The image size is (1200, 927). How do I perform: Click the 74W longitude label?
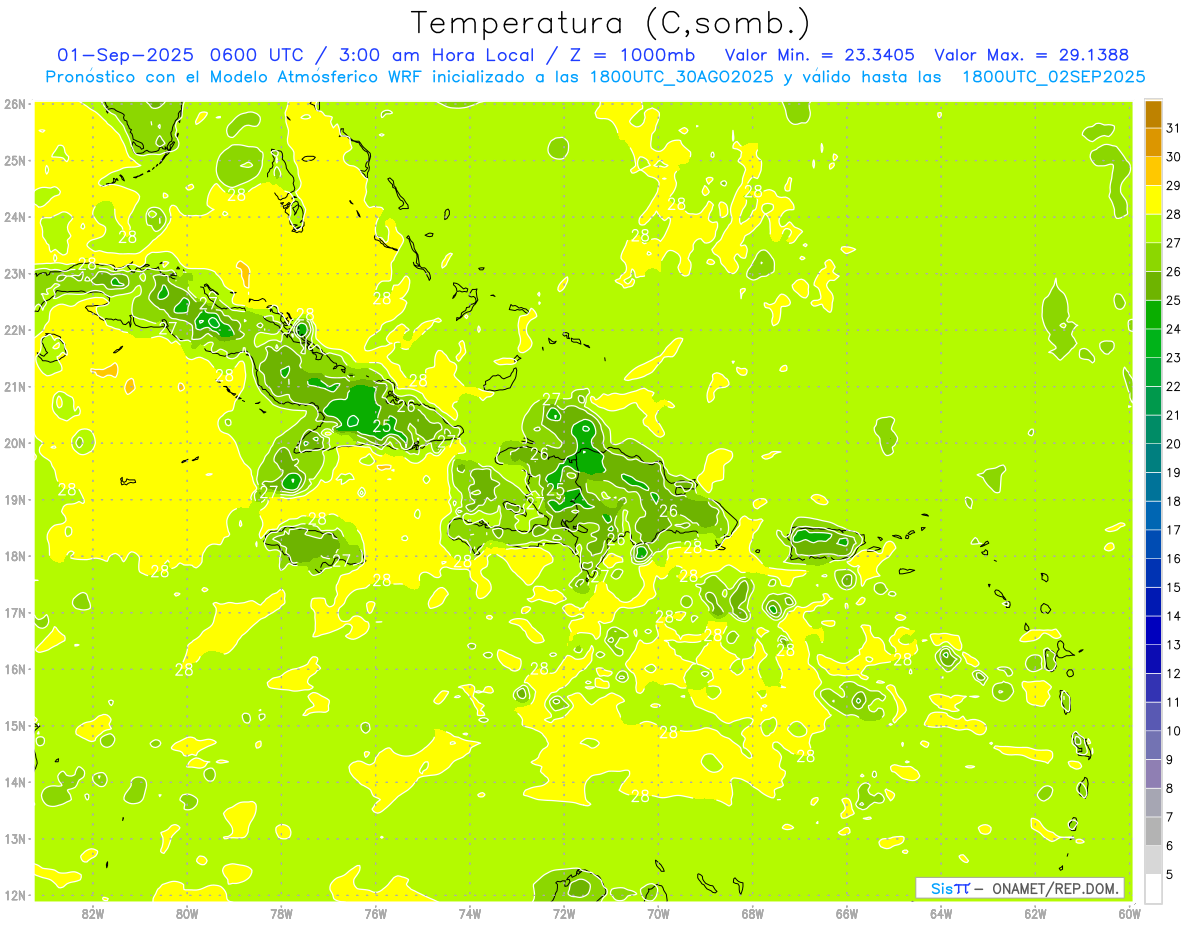[469, 913]
